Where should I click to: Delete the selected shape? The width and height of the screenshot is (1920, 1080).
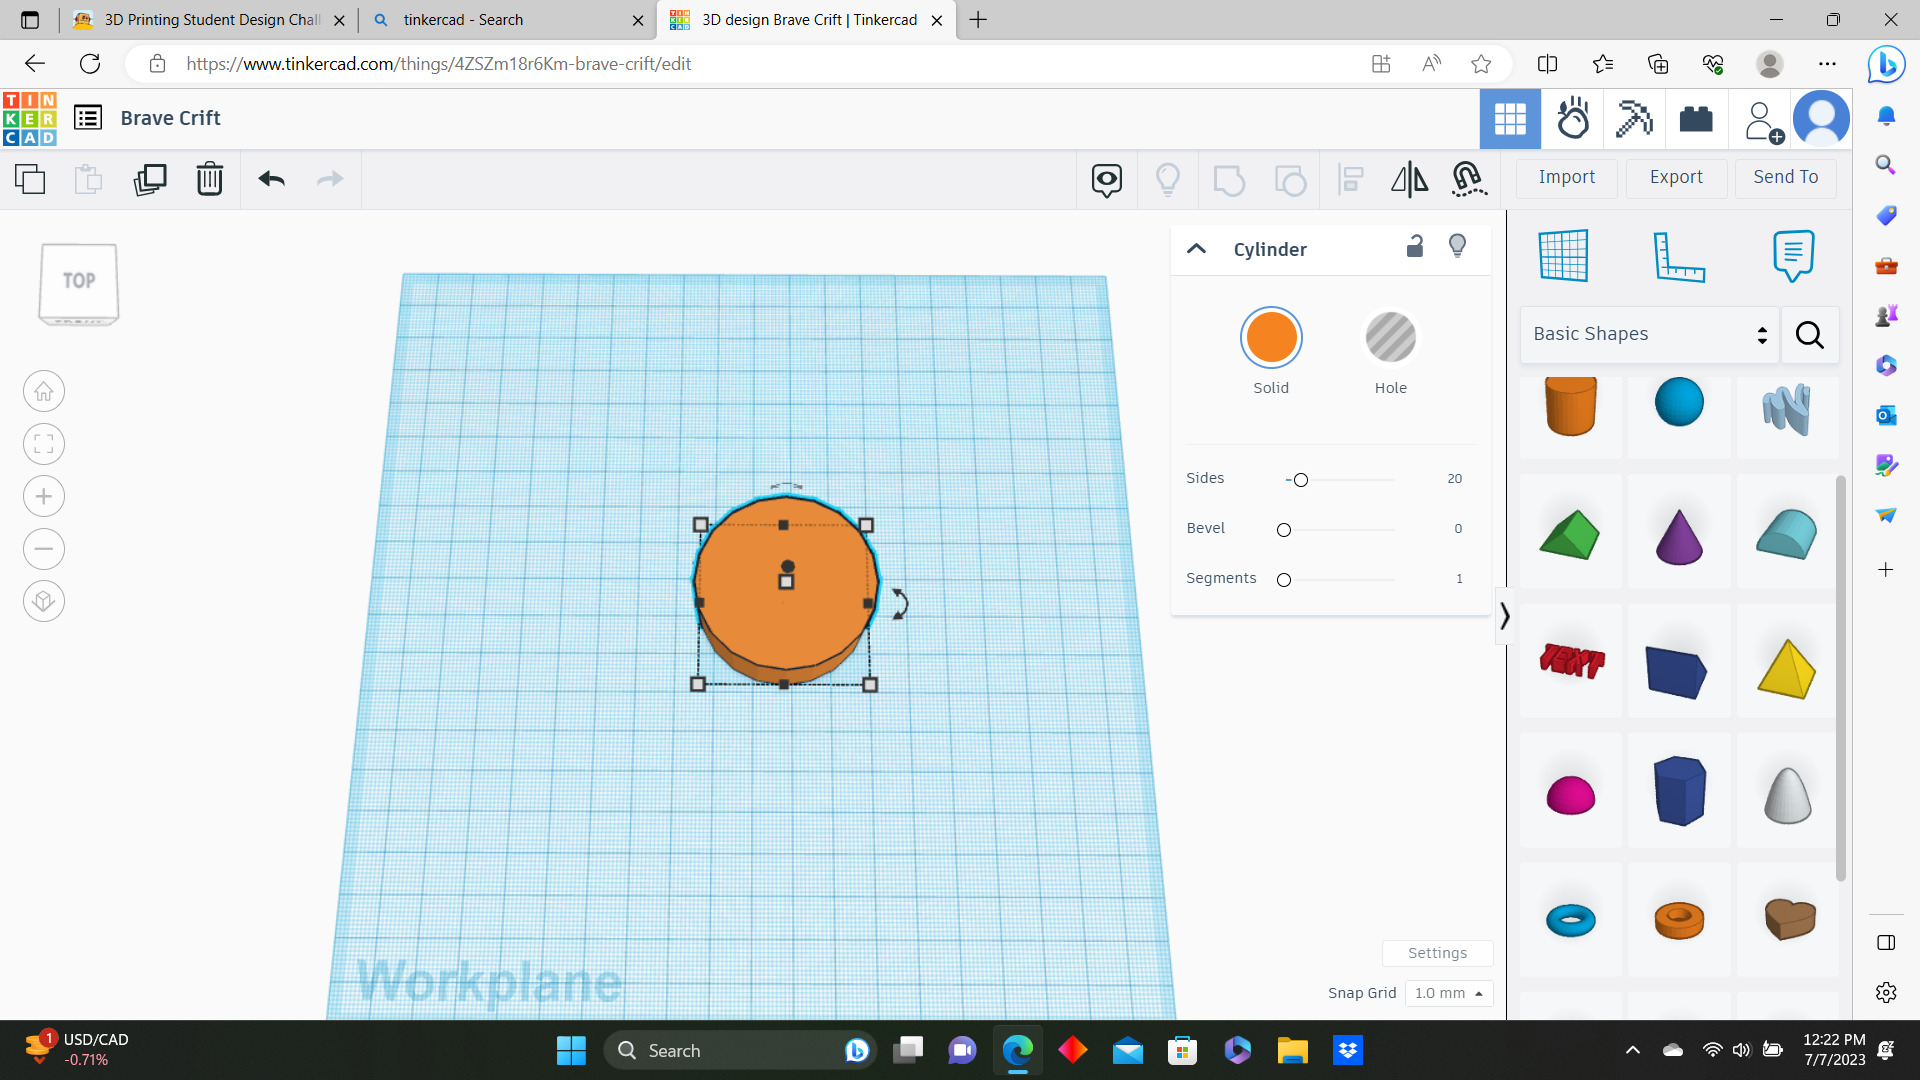[210, 179]
